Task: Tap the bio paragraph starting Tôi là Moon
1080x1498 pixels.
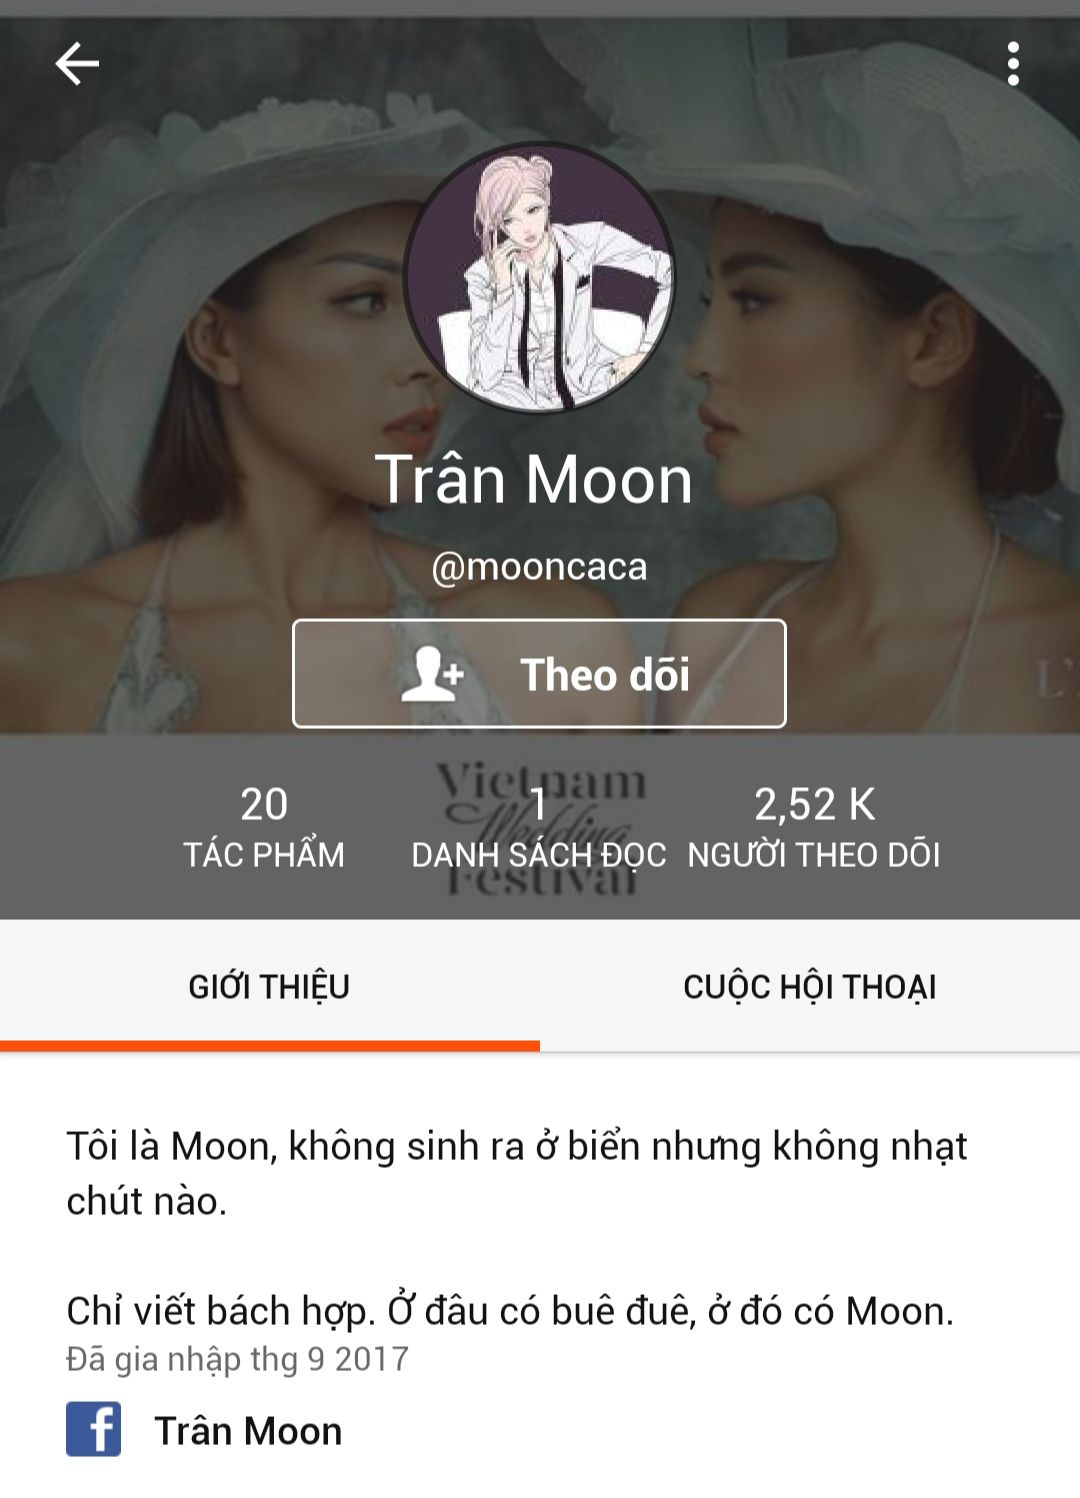Action: coord(516,1173)
